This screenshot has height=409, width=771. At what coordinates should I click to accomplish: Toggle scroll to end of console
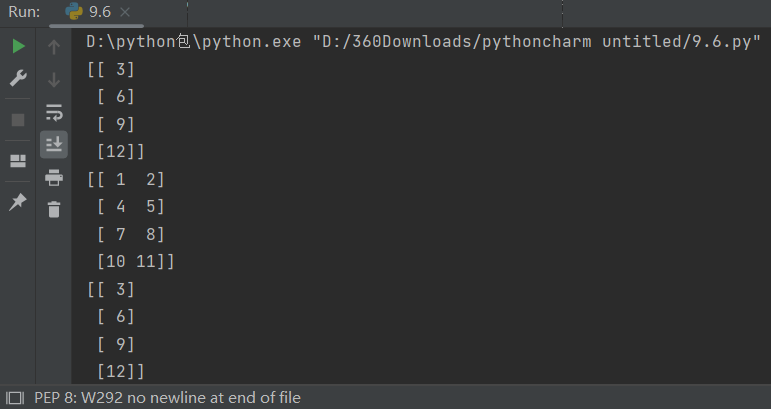click(x=54, y=145)
